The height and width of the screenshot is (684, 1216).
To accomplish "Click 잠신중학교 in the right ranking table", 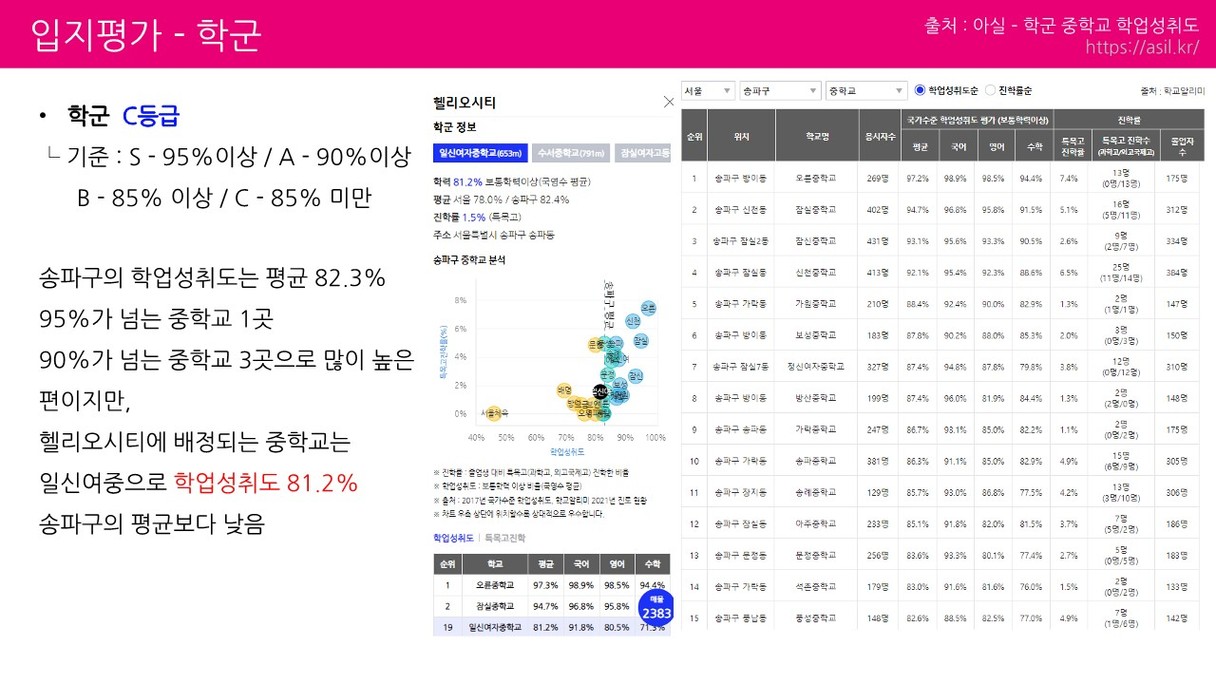I will (x=817, y=241).
